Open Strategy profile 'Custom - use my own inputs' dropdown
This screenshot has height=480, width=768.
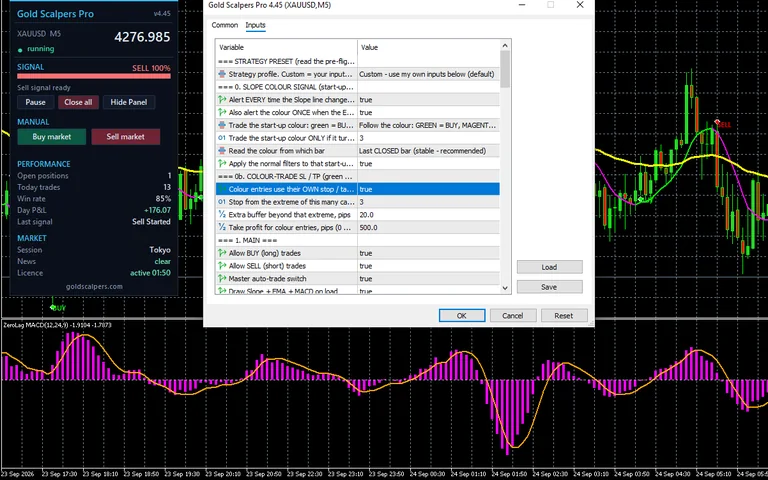pyautogui.click(x=429, y=74)
